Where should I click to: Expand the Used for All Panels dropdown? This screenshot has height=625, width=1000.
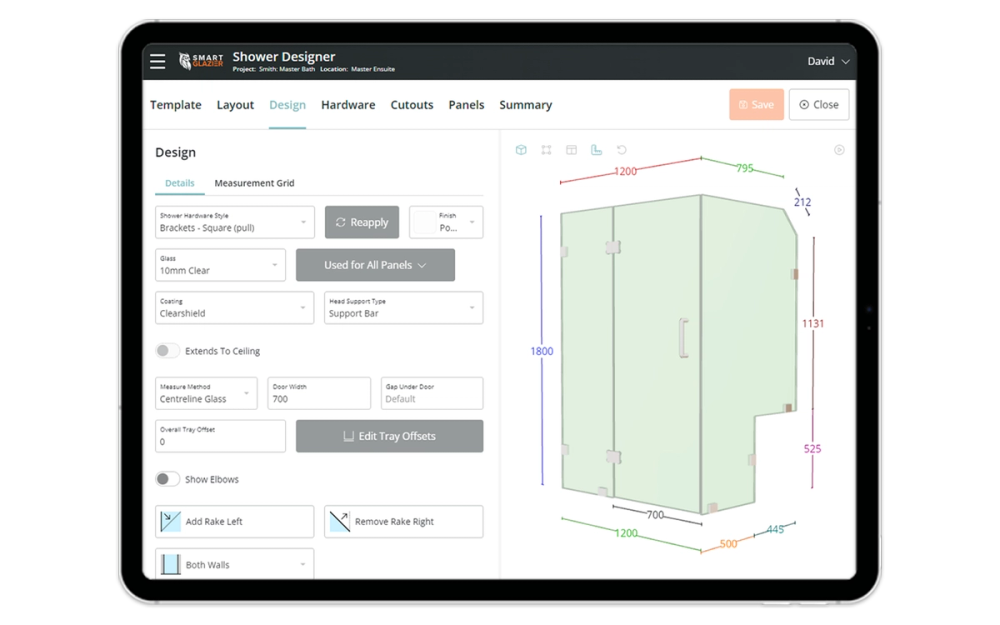click(x=375, y=265)
